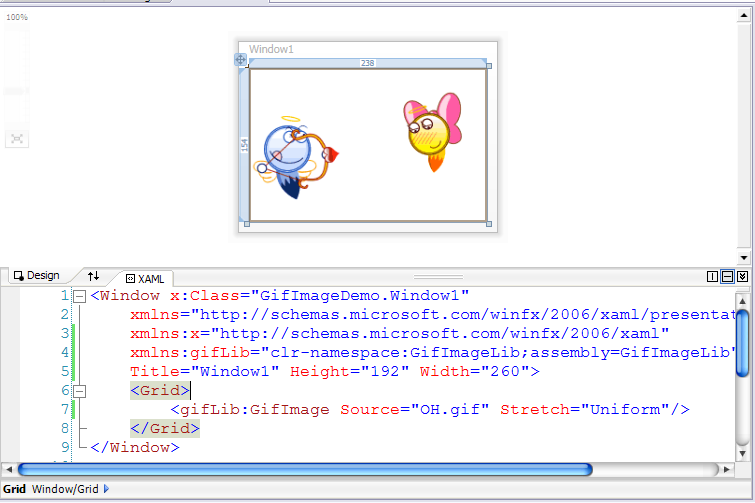Click the XAML vertical scrollbar thumb
755x503 pixels.
click(742, 343)
